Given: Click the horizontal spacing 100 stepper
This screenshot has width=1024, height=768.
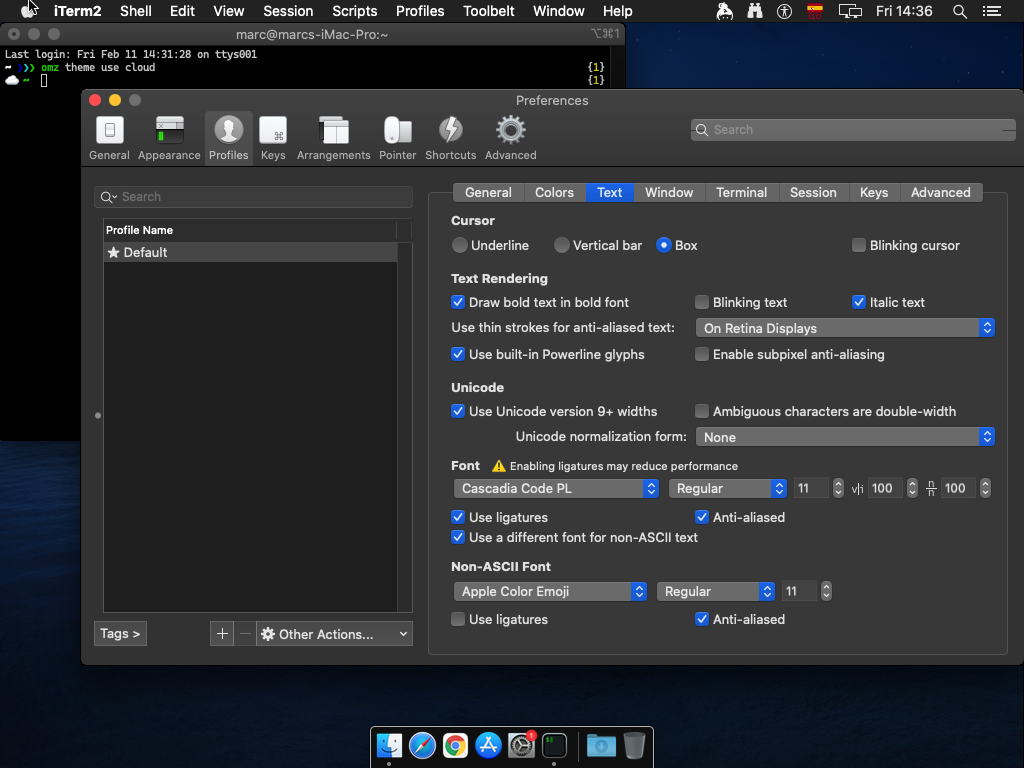Looking at the screenshot, I should pyautogui.click(x=912, y=488).
